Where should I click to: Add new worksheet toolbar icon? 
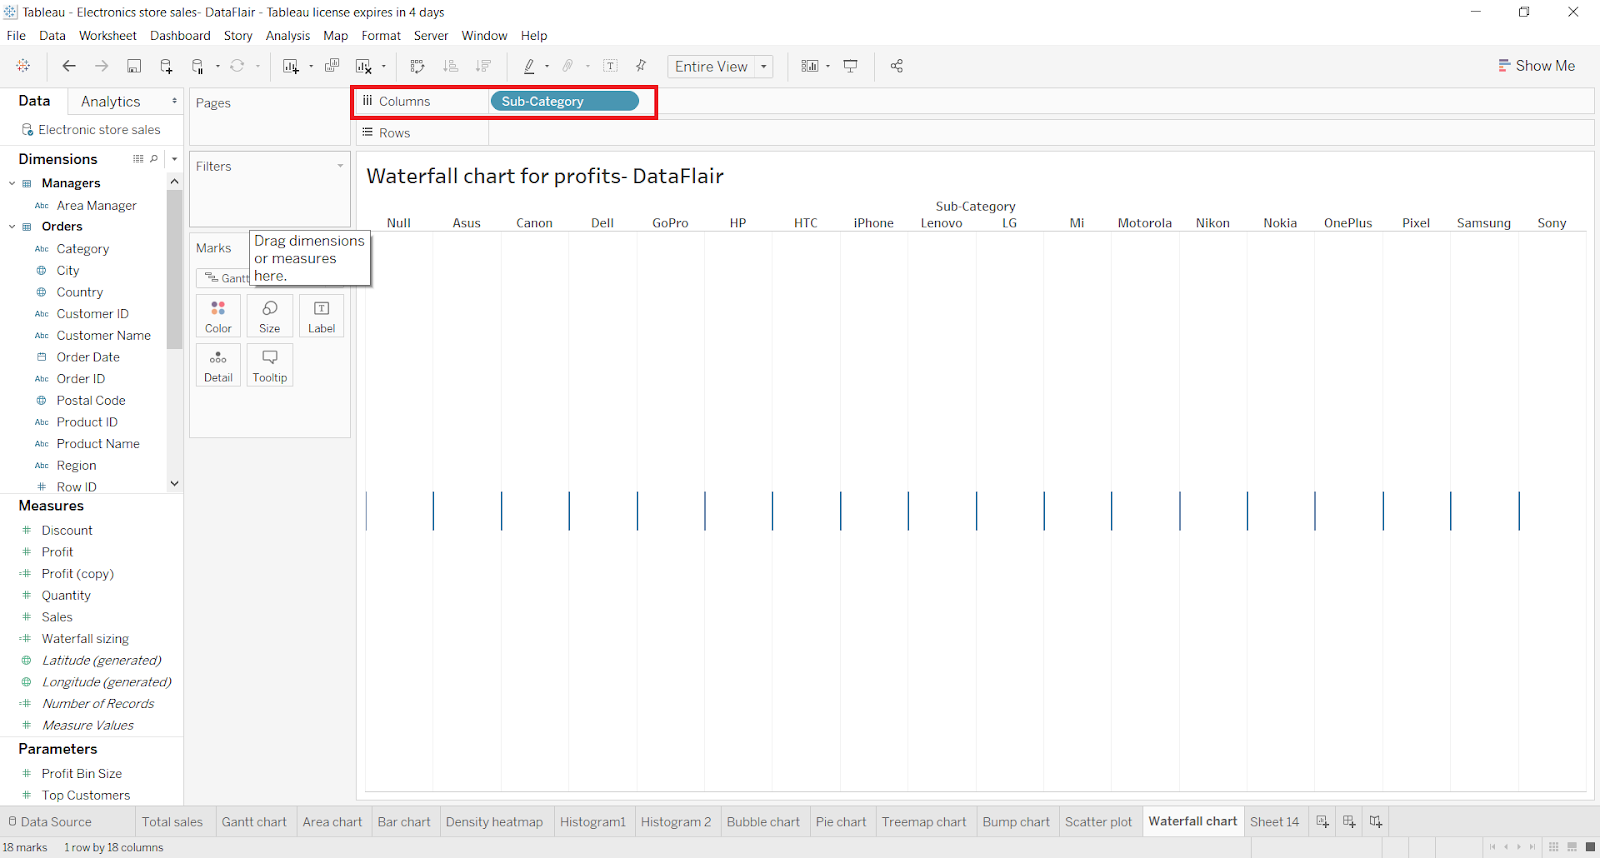point(291,66)
